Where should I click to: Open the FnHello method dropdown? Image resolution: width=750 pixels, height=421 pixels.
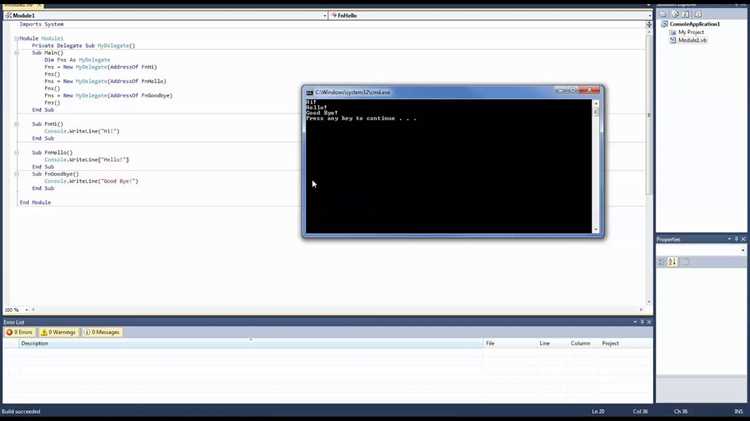649,16
